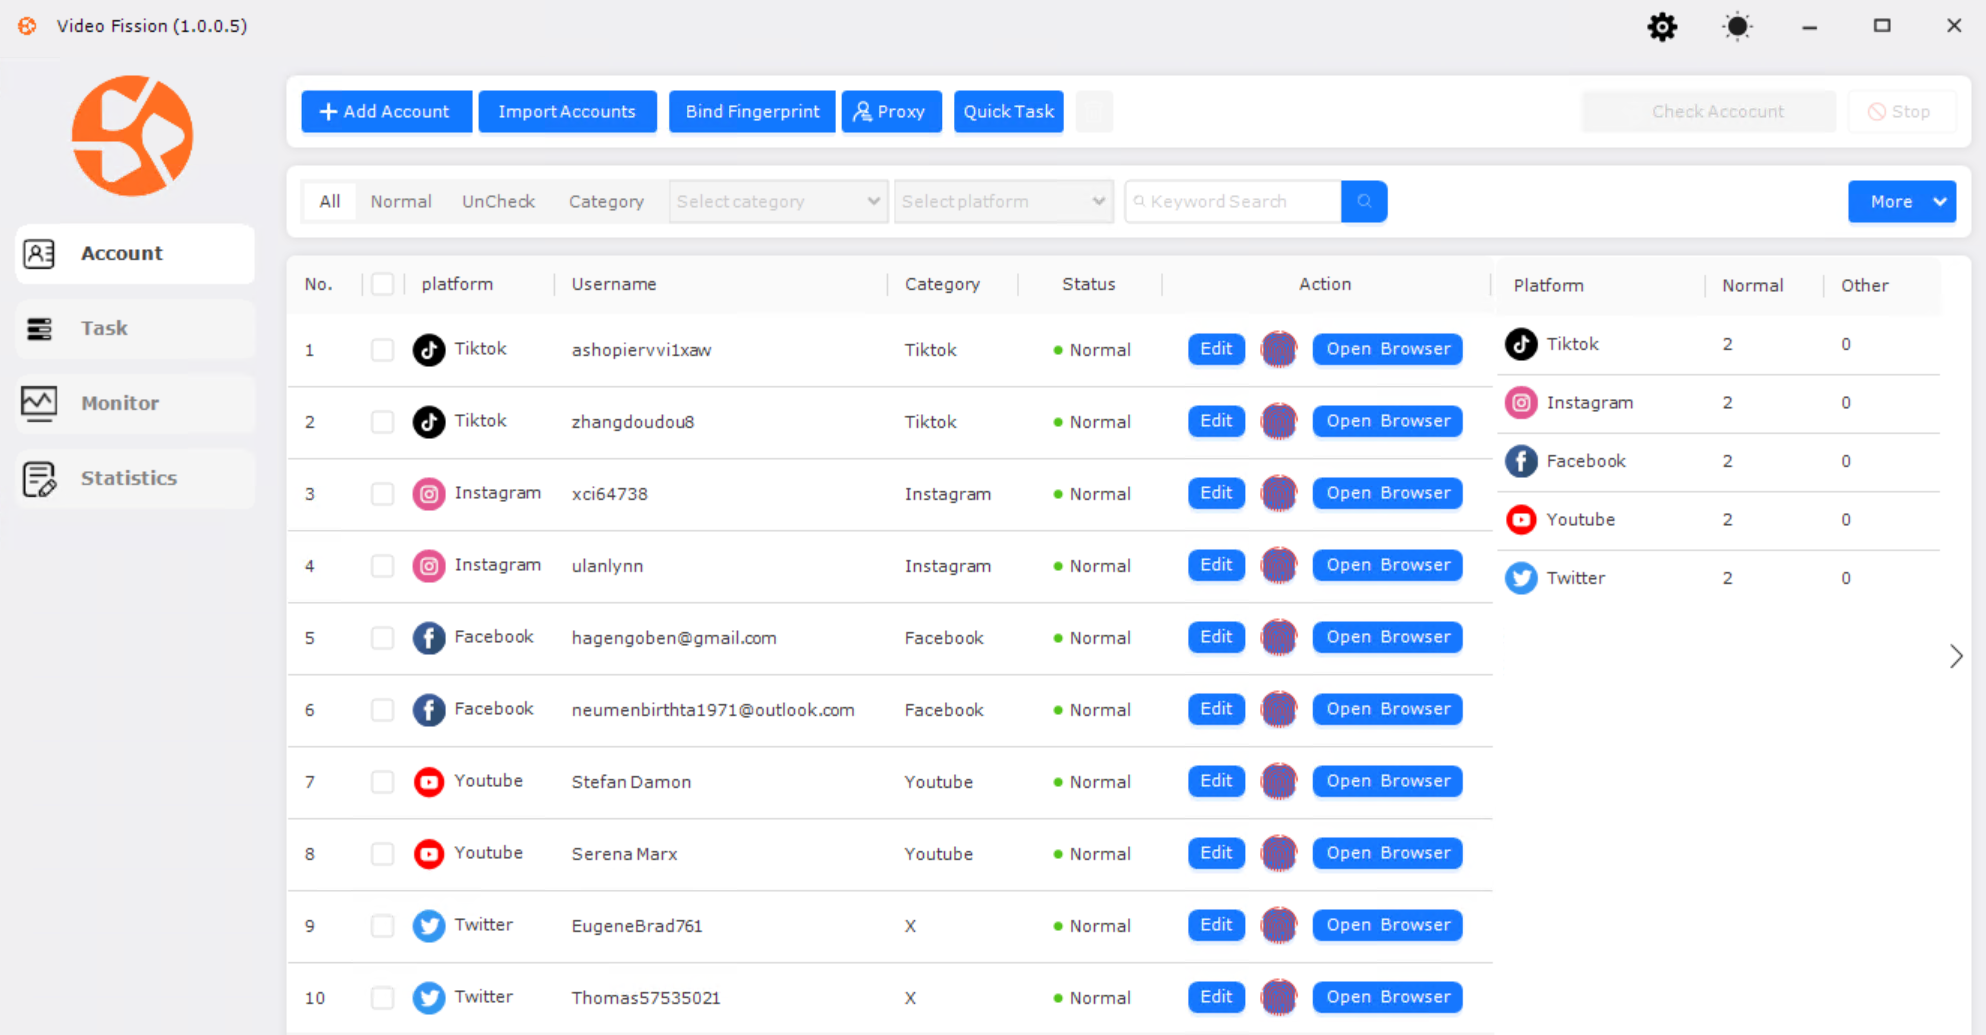Image resolution: width=1986 pixels, height=1035 pixels.
Task: Open Browser for EugeneBrad761
Action: click(1387, 925)
